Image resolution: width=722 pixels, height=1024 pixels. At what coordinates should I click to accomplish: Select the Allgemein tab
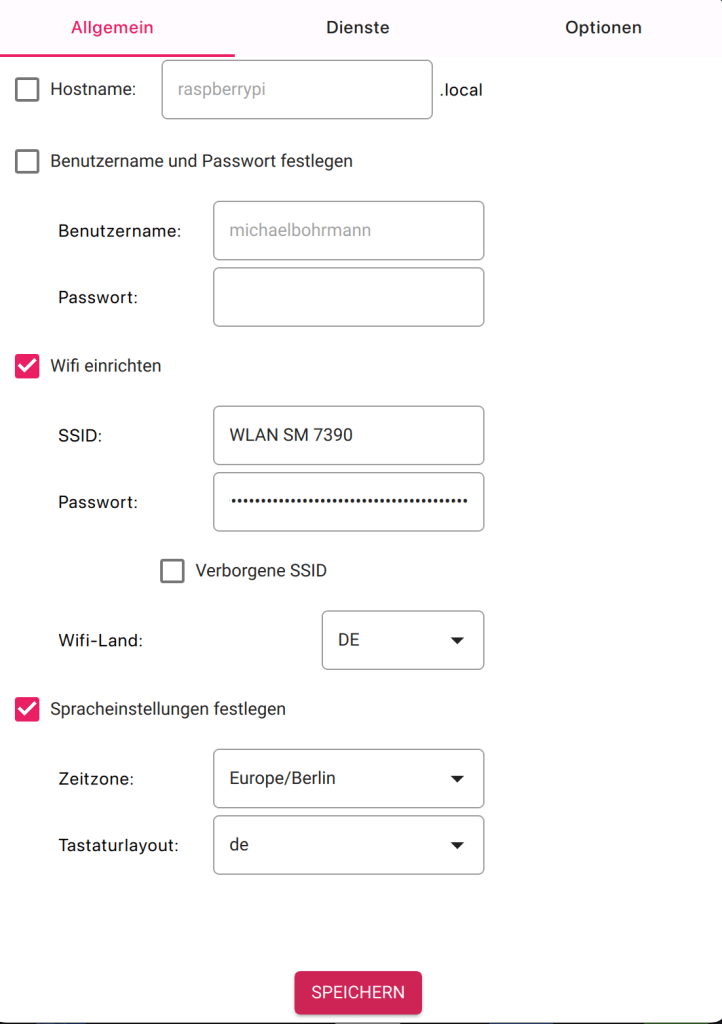point(112,27)
